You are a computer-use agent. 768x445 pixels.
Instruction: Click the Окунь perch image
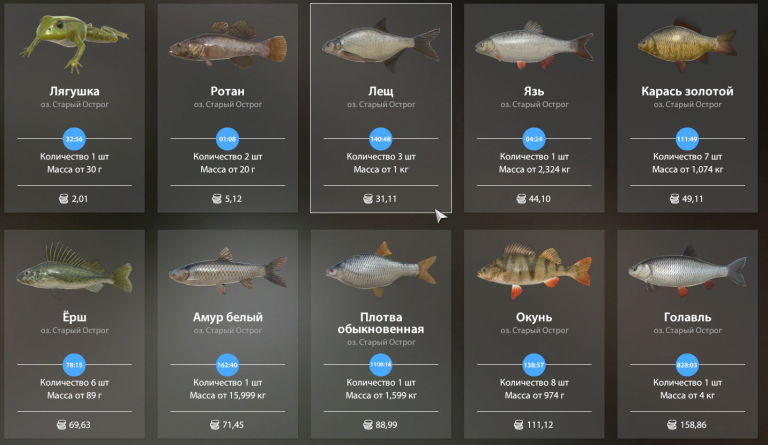pyautogui.click(x=534, y=270)
